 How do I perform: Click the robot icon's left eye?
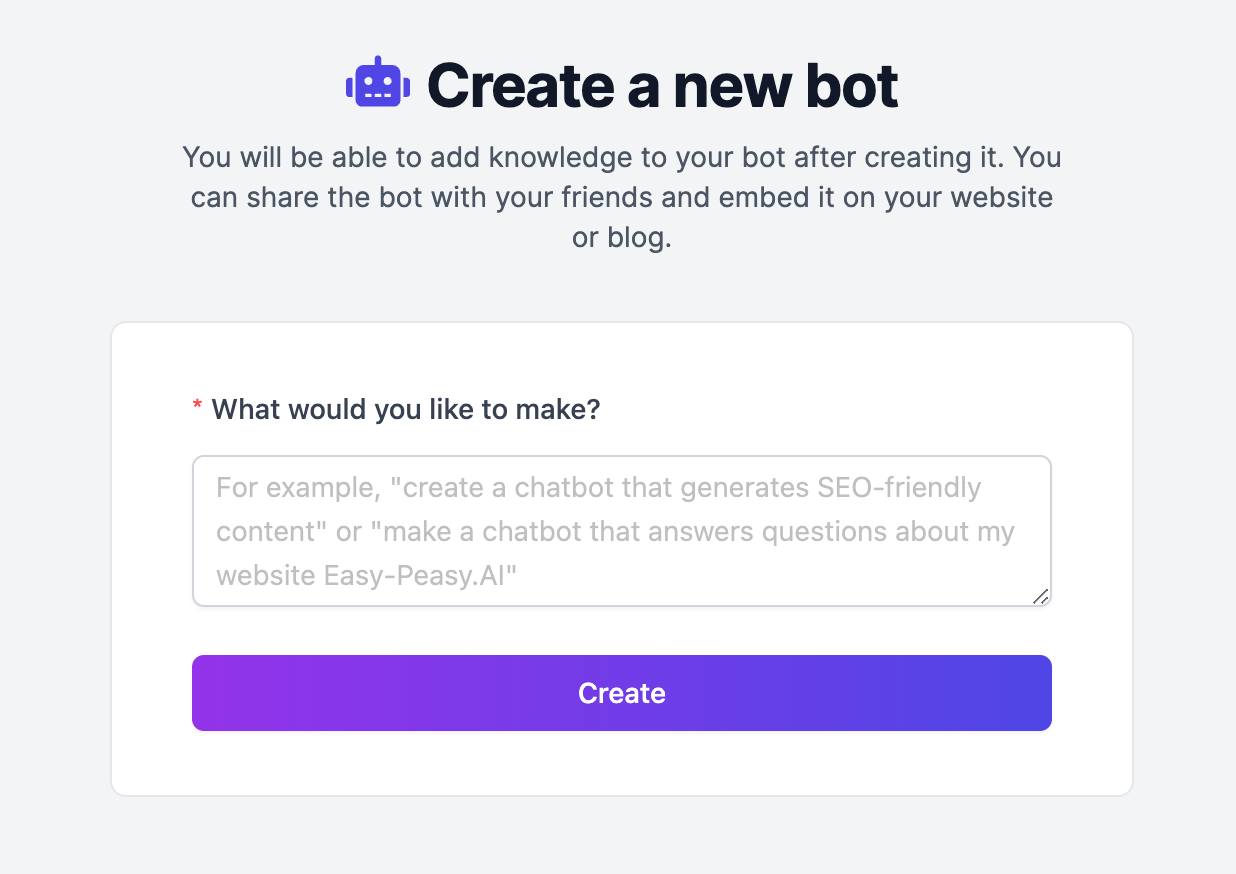(369, 80)
